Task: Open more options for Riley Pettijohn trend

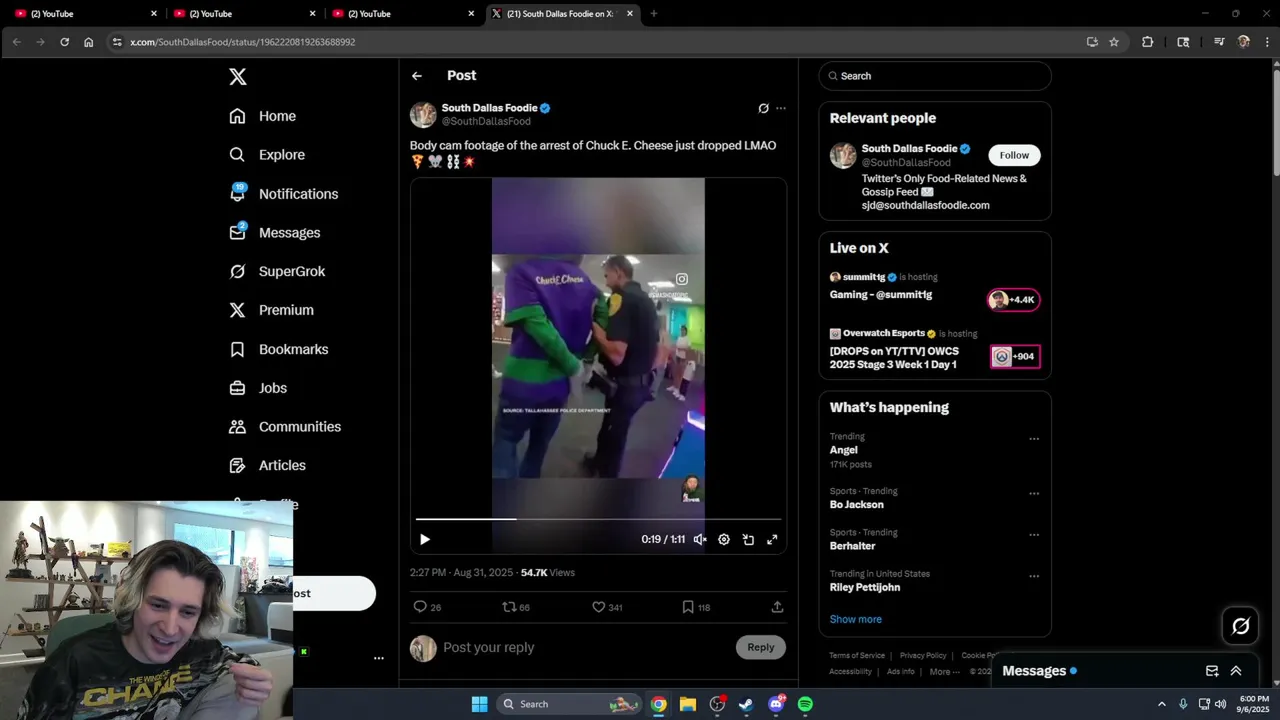Action: tap(1034, 576)
